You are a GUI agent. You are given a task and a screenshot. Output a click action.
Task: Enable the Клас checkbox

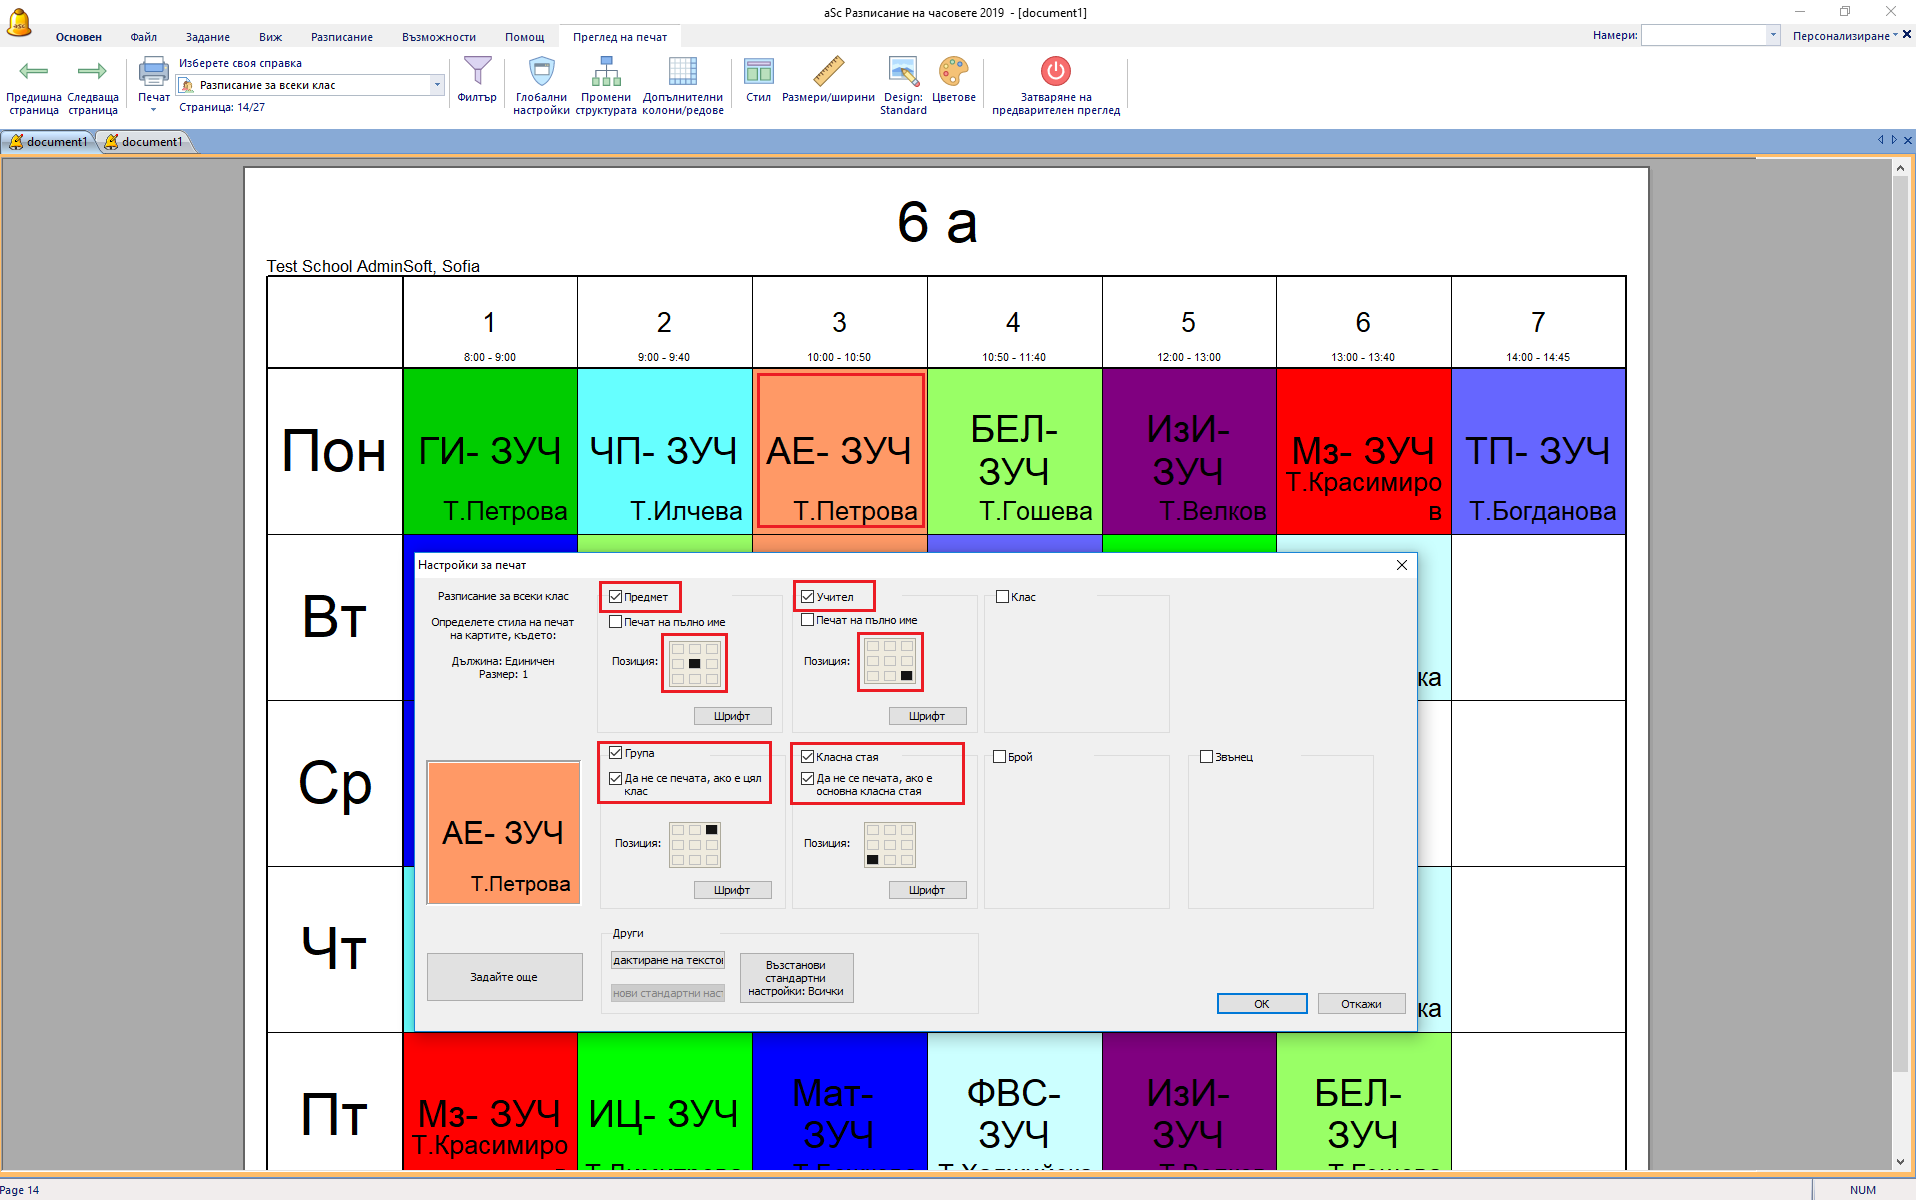1002,597
